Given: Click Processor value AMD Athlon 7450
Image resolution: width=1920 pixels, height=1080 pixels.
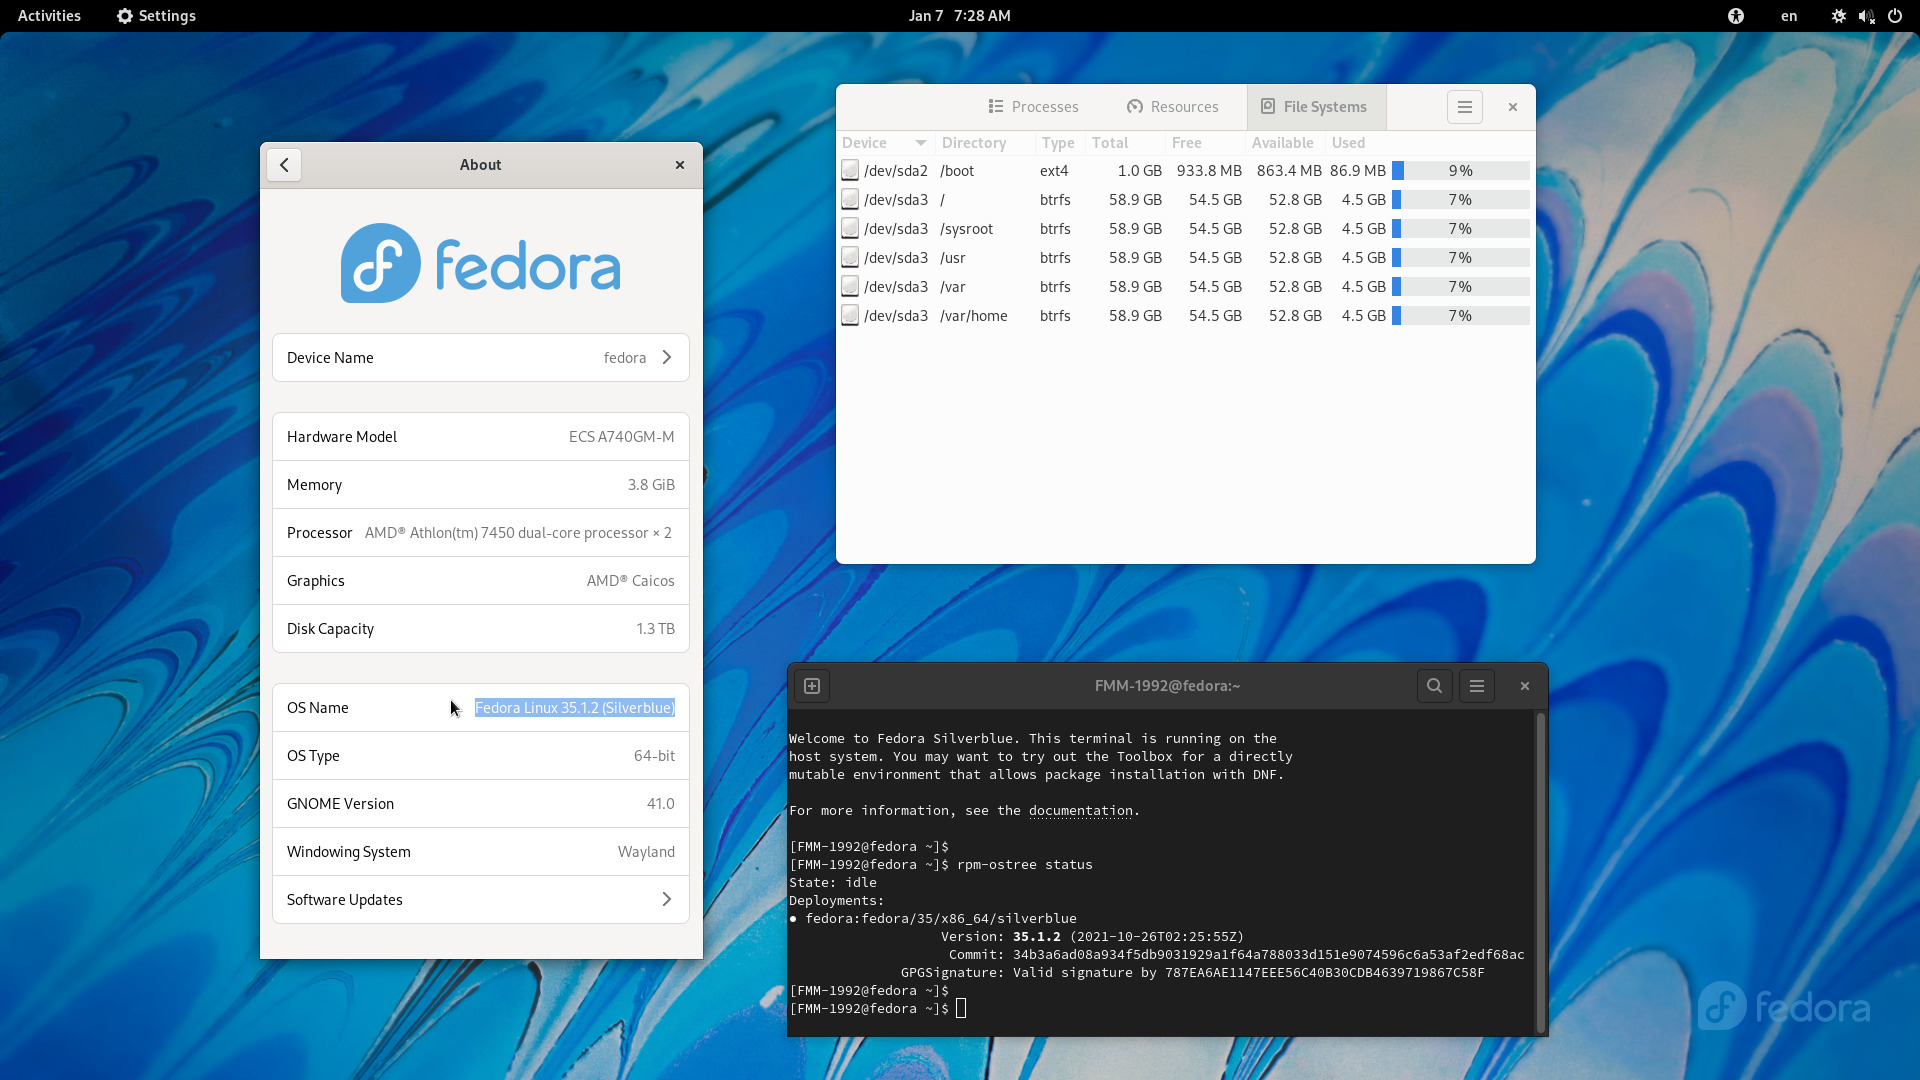Looking at the screenshot, I should pos(518,533).
